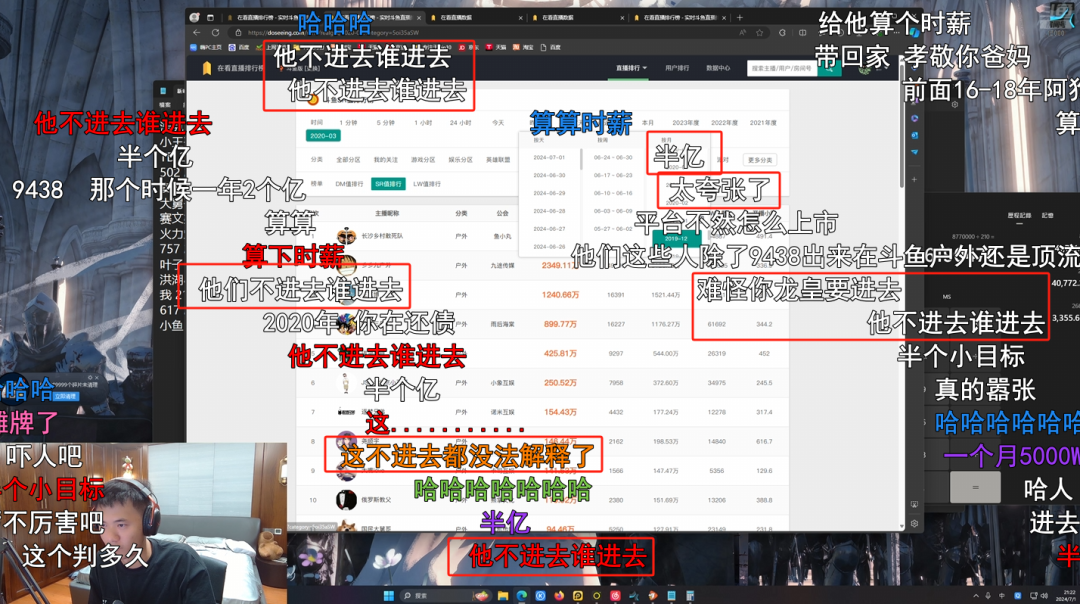Open streamer 长沙乡村敢死队
The height and width of the screenshot is (604, 1080).
click(x=382, y=236)
